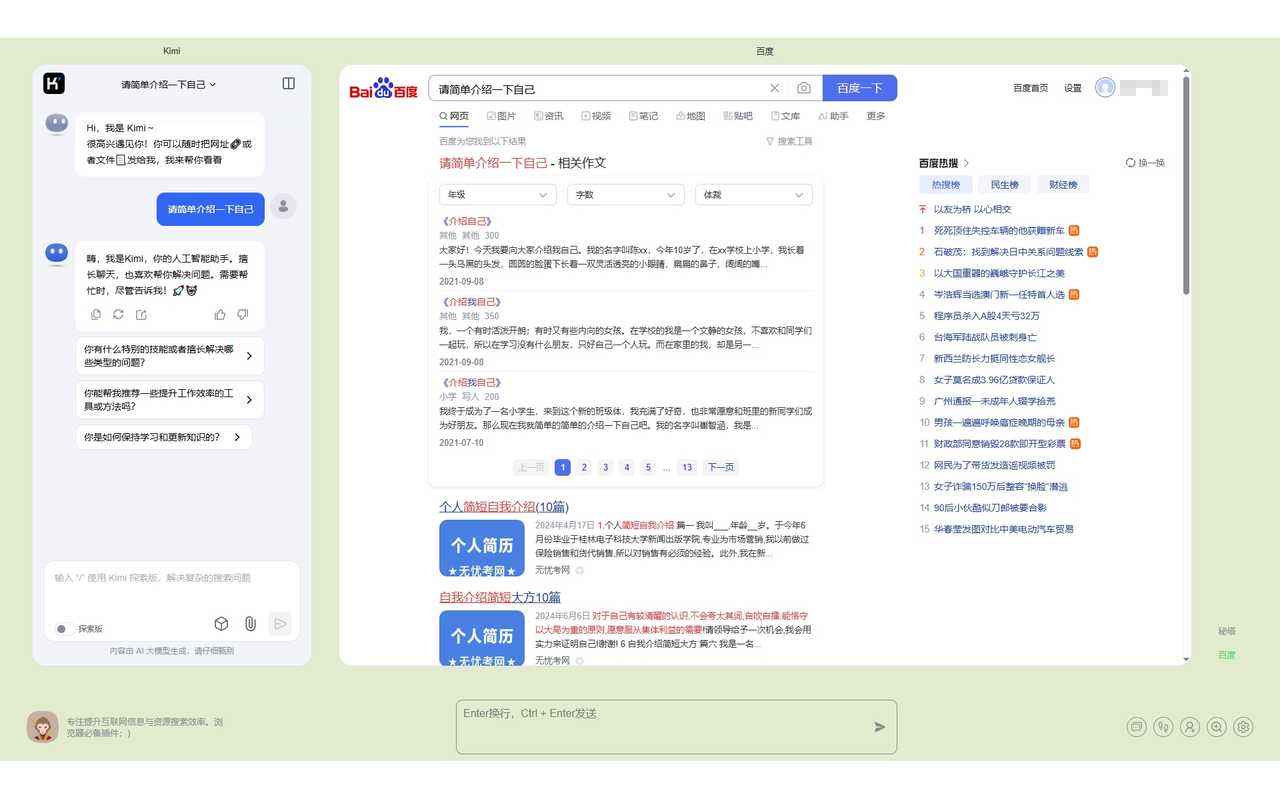
Task: Click the split-panel icon in Kimi's header
Action: pyautogui.click(x=288, y=84)
